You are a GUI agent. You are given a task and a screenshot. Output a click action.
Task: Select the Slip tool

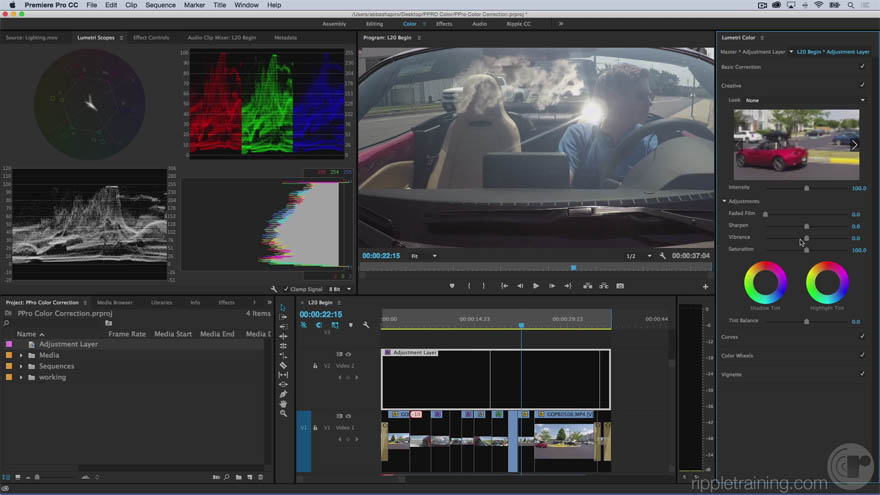(x=283, y=375)
